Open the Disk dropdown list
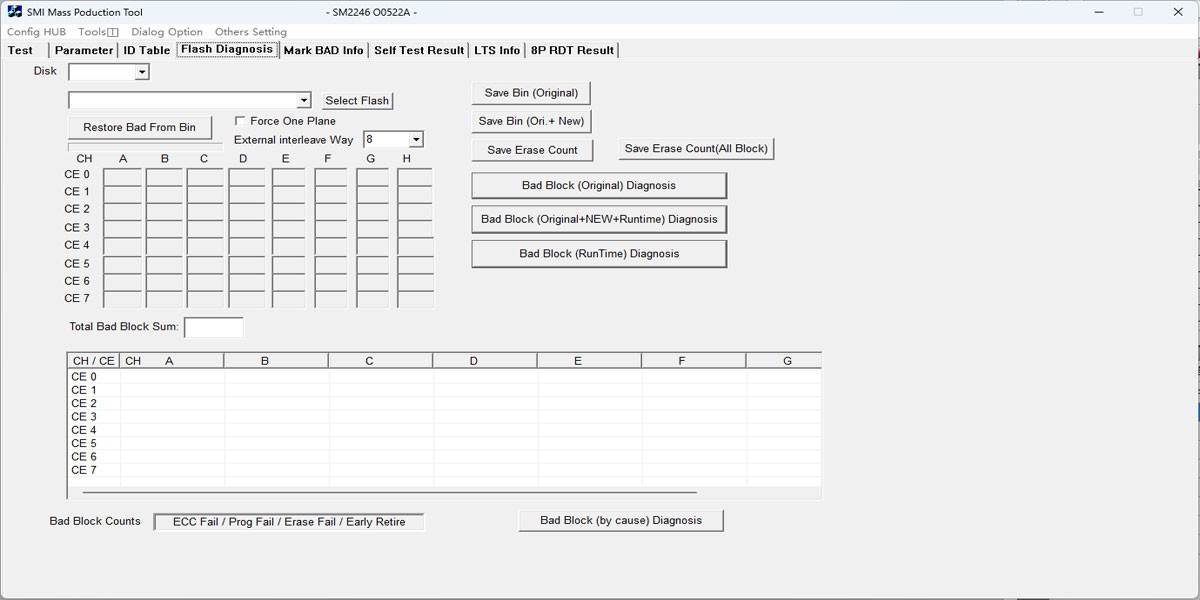The height and width of the screenshot is (600, 1200). 141,72
